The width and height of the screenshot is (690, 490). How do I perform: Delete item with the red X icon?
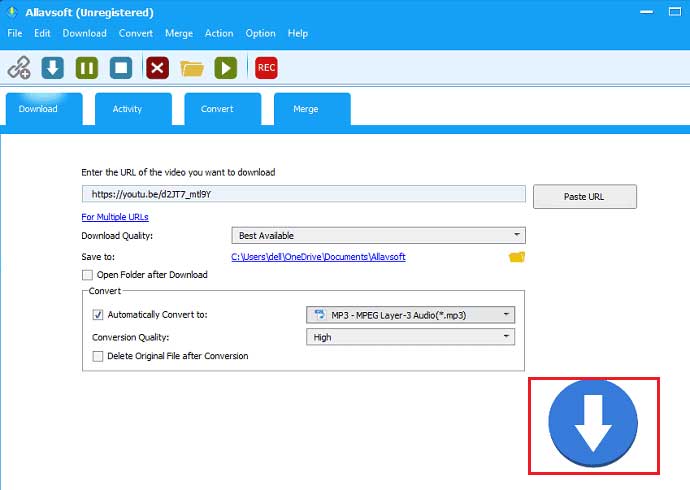[157, 68]
